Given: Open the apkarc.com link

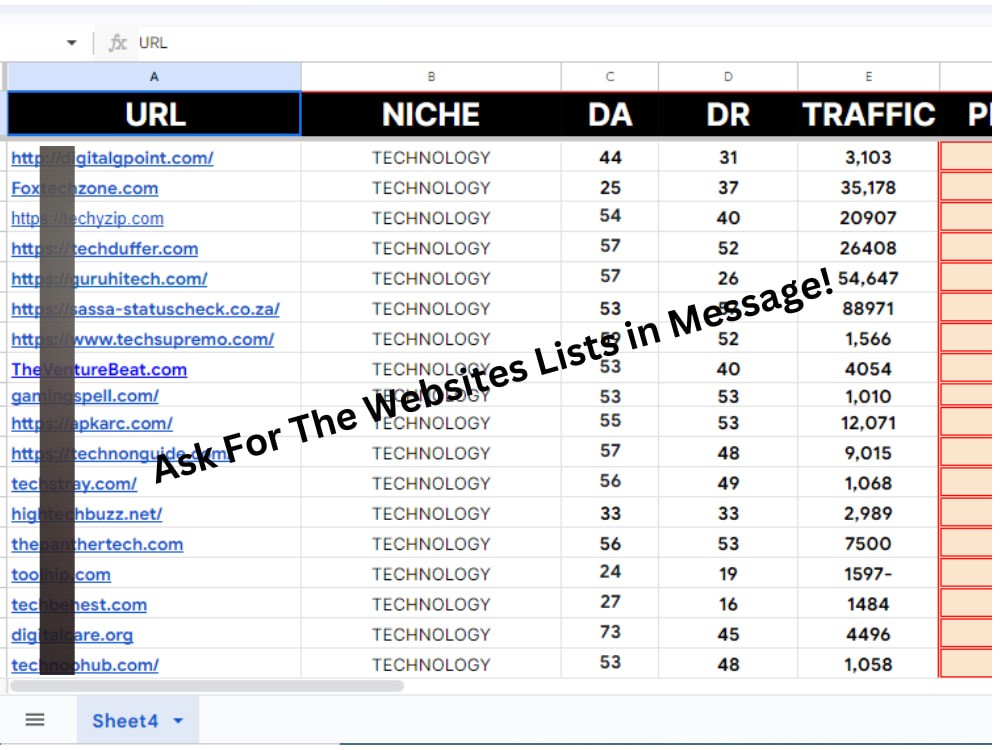Looking at the screenshot, I should pyautogui.click(x=92, y=423).
